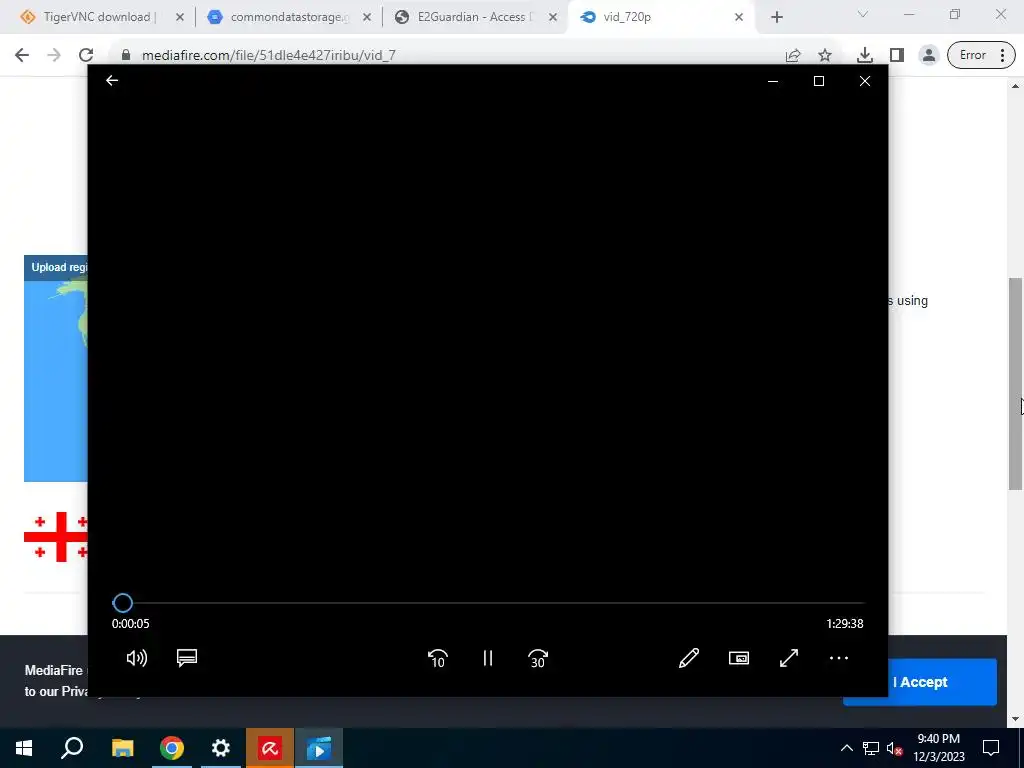Share this page from the address bar
Image resolution: width=1024 pixels, height=768 pixels.
[x=793, y=55]
